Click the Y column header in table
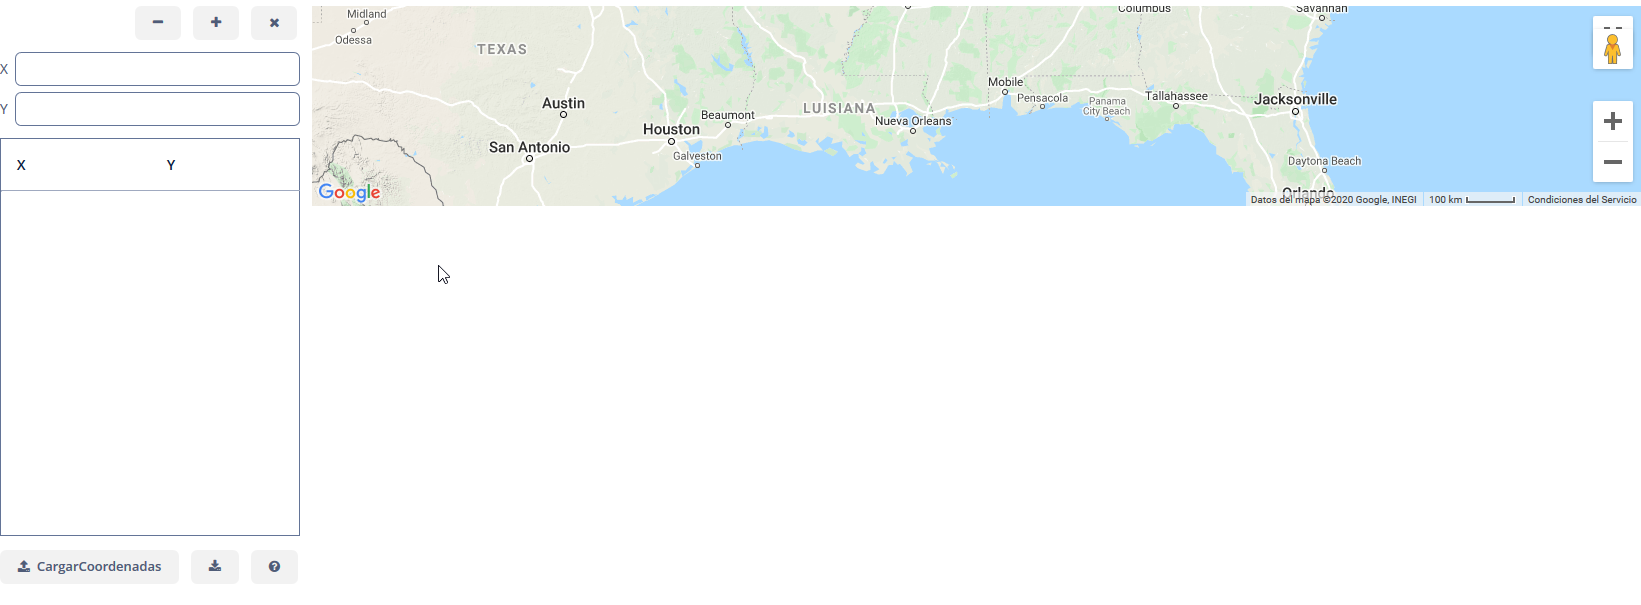This screenshot has width=1641, height=605. 171,165
